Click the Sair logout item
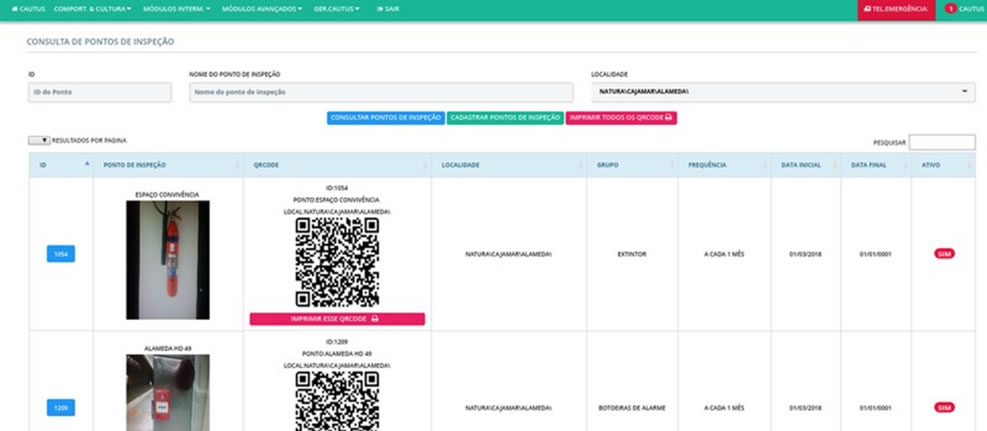Viewport: 987px width, 431px height. coord(388,9)
